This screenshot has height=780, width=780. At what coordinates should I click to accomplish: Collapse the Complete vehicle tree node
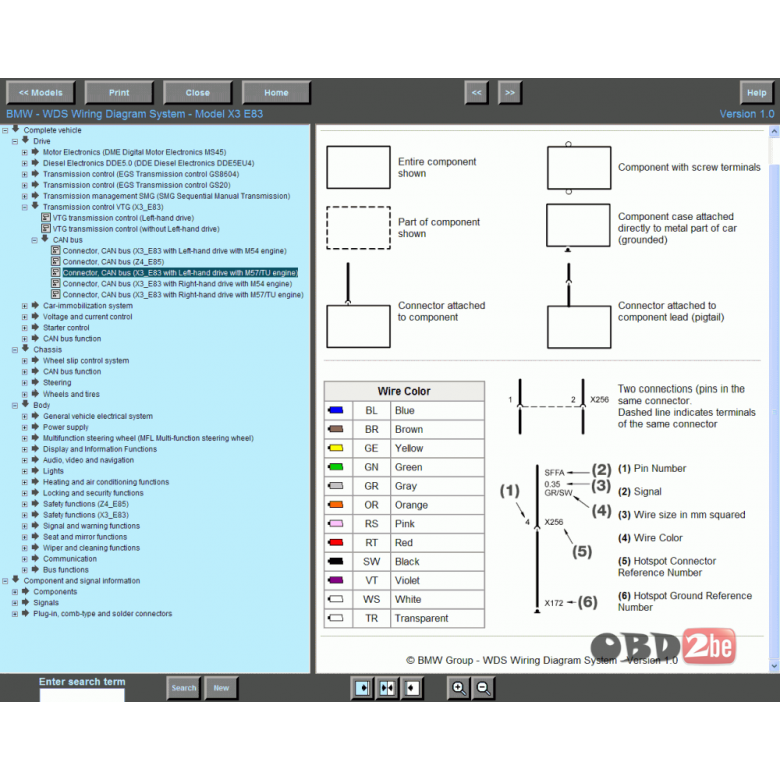click(x=5, y=130)
